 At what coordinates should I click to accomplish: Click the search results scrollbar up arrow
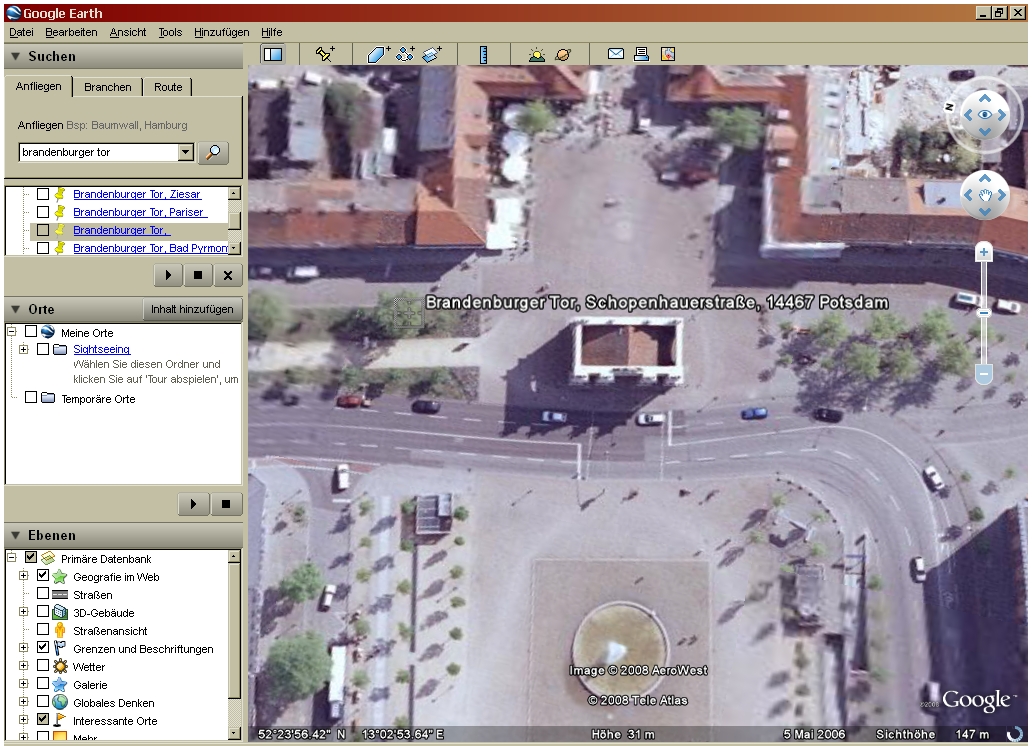[234, 194]
